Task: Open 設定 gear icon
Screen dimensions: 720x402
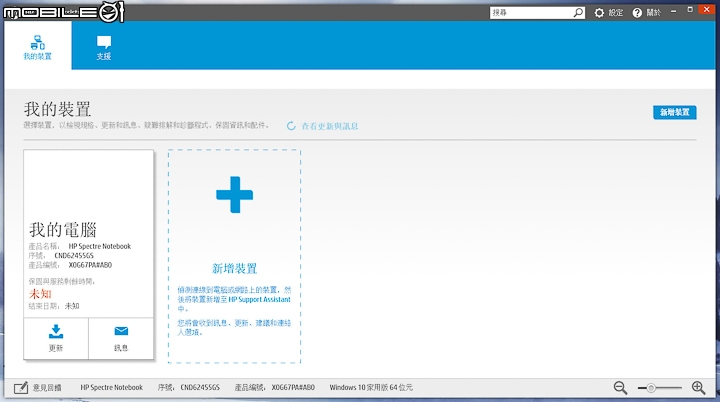Action: click(x=599, y=13)
